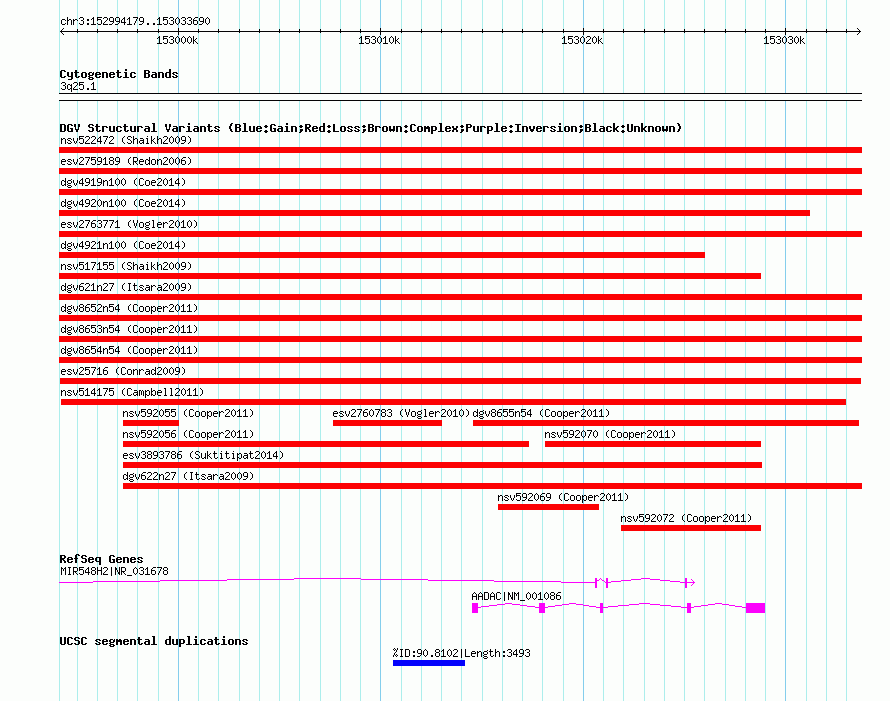Click the dgv4919n100 (Coe2014) label

[123, 182]
